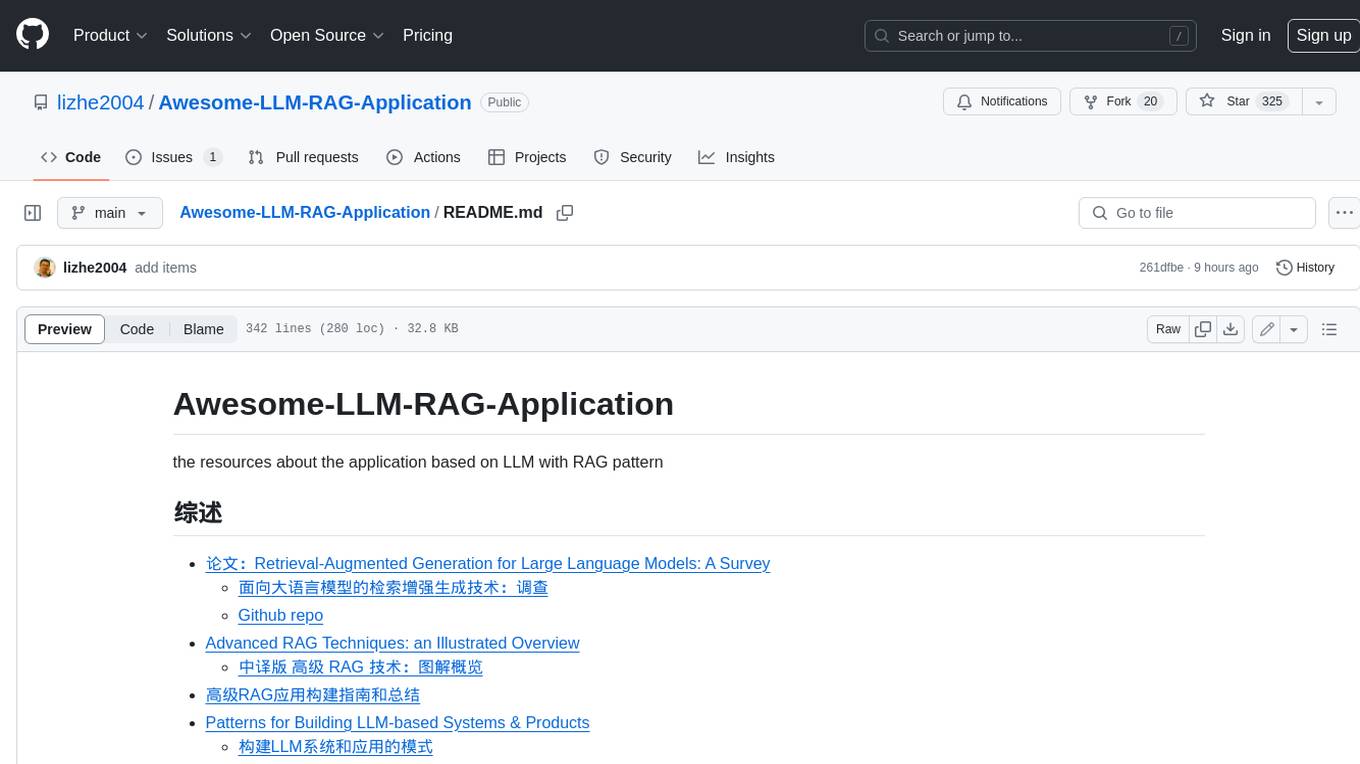Click the Notifications bell button
The width and height of the screenshot is (1360, 764).
1002,102
